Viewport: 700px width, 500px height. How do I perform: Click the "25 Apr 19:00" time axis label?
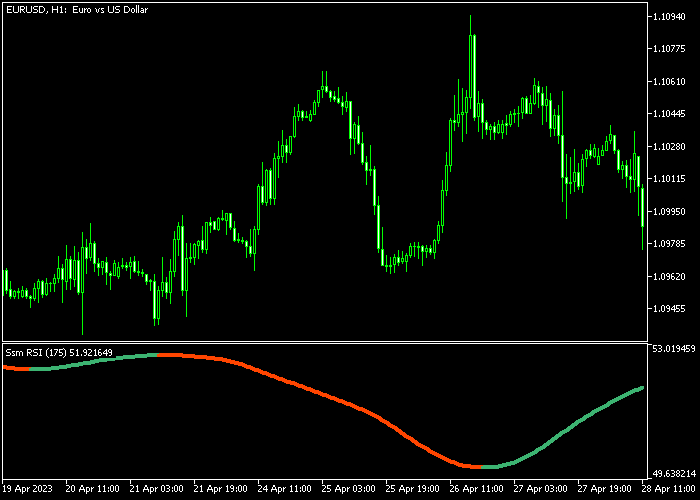pyautogui.click(x=412, y=488)
